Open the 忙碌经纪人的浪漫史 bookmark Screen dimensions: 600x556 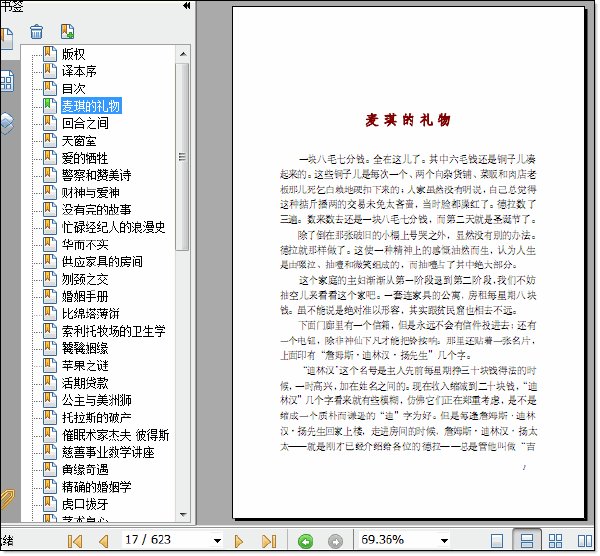pyautogui.click(x=114, y=227)
